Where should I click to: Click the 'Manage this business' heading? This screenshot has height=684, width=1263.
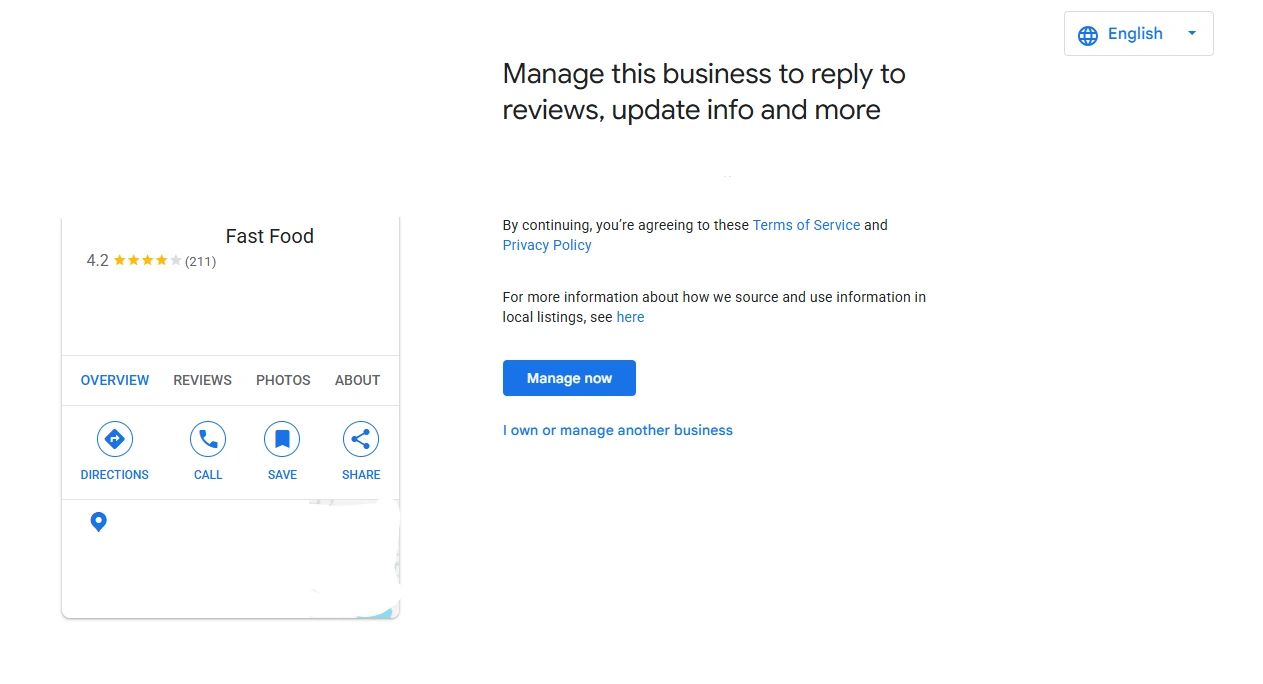click(704, 91)
